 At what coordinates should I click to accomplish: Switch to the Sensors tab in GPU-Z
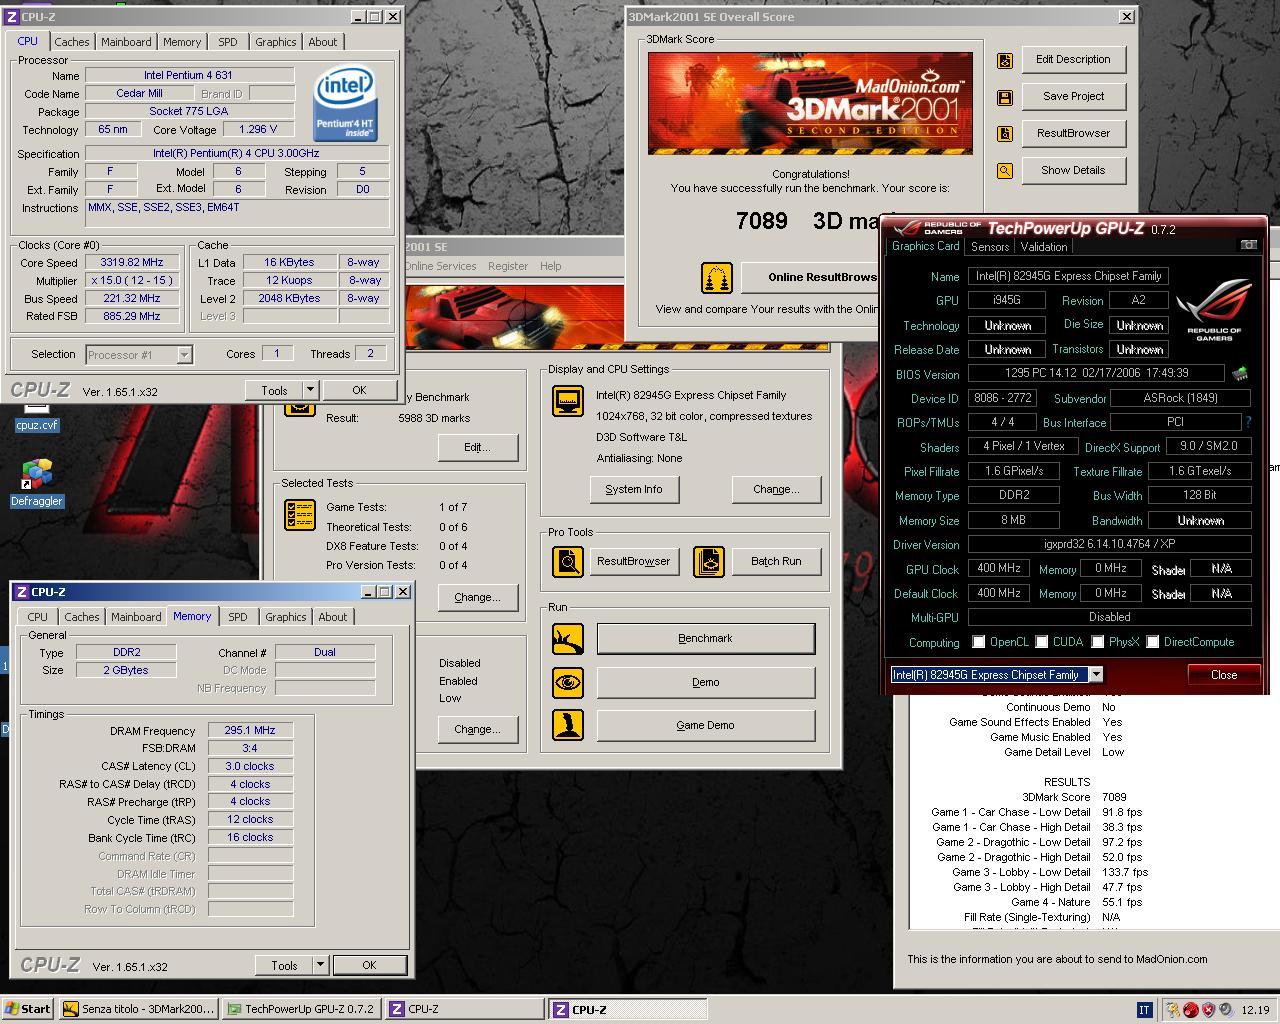pos(990,246)
